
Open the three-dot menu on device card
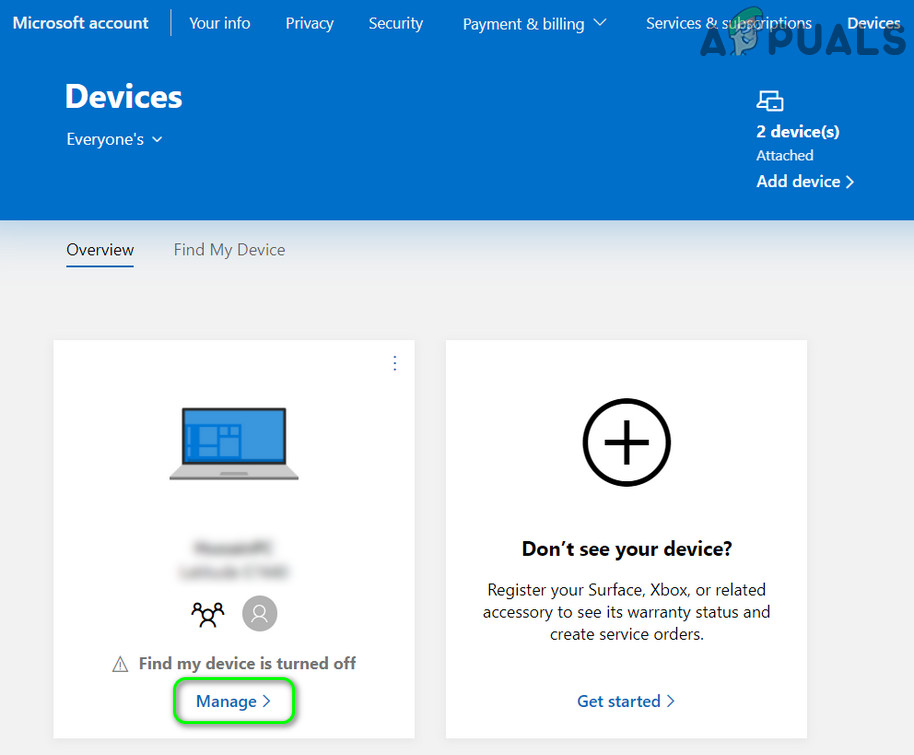tap(395, 363)
